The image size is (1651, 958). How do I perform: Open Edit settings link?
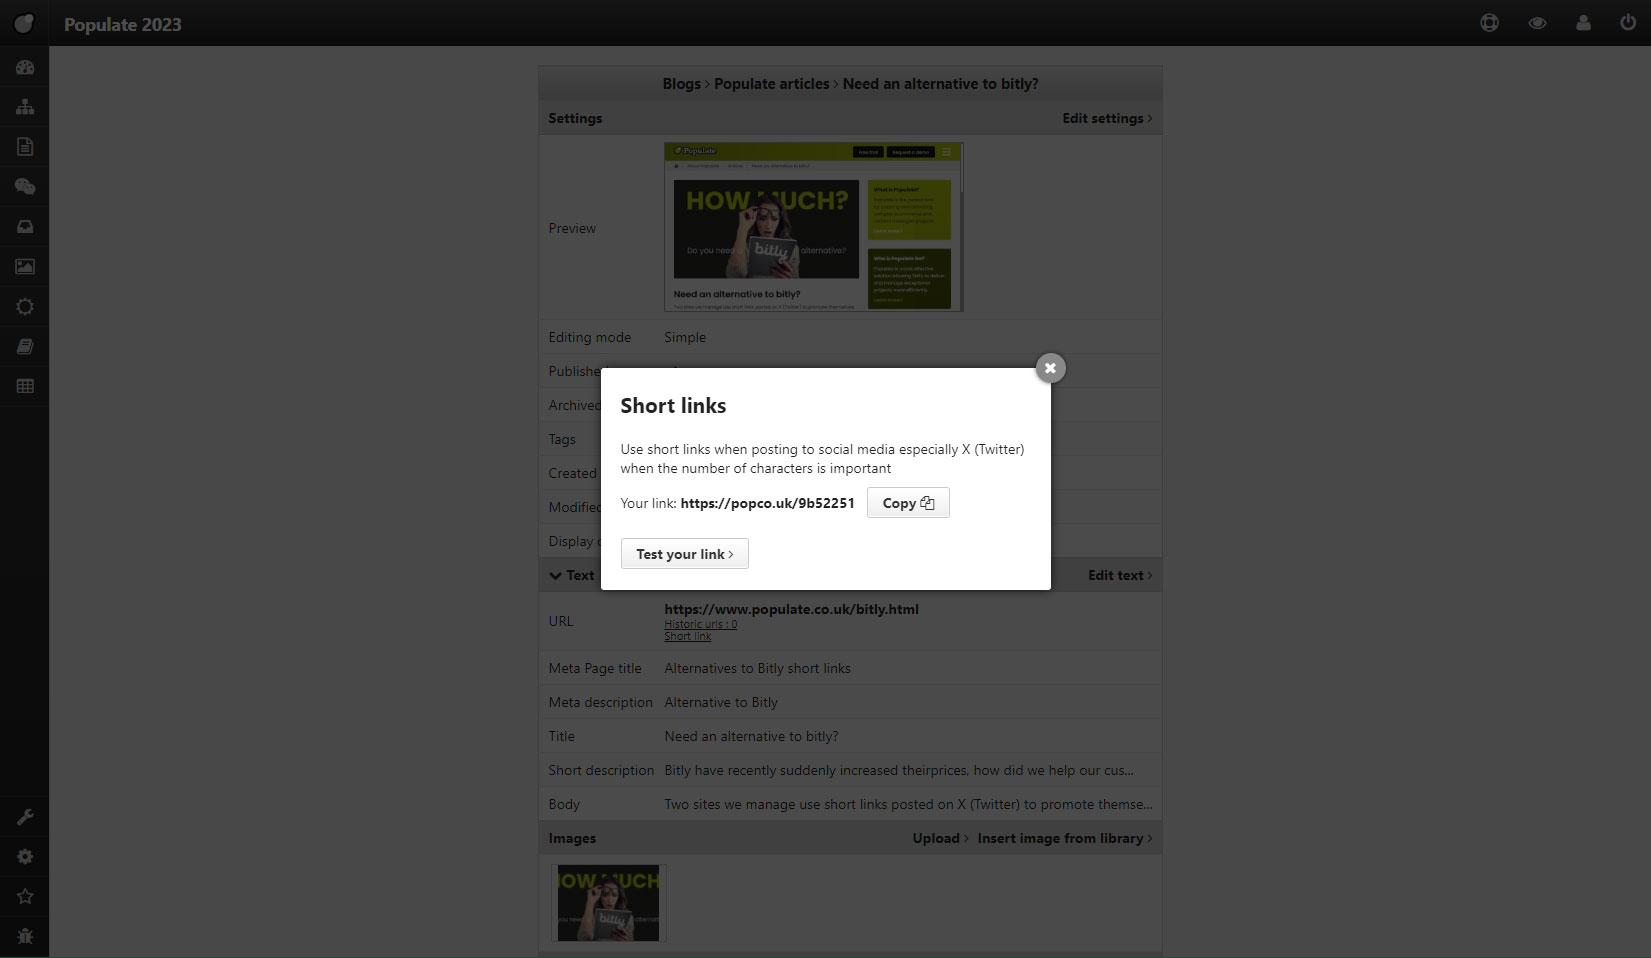1107,118
